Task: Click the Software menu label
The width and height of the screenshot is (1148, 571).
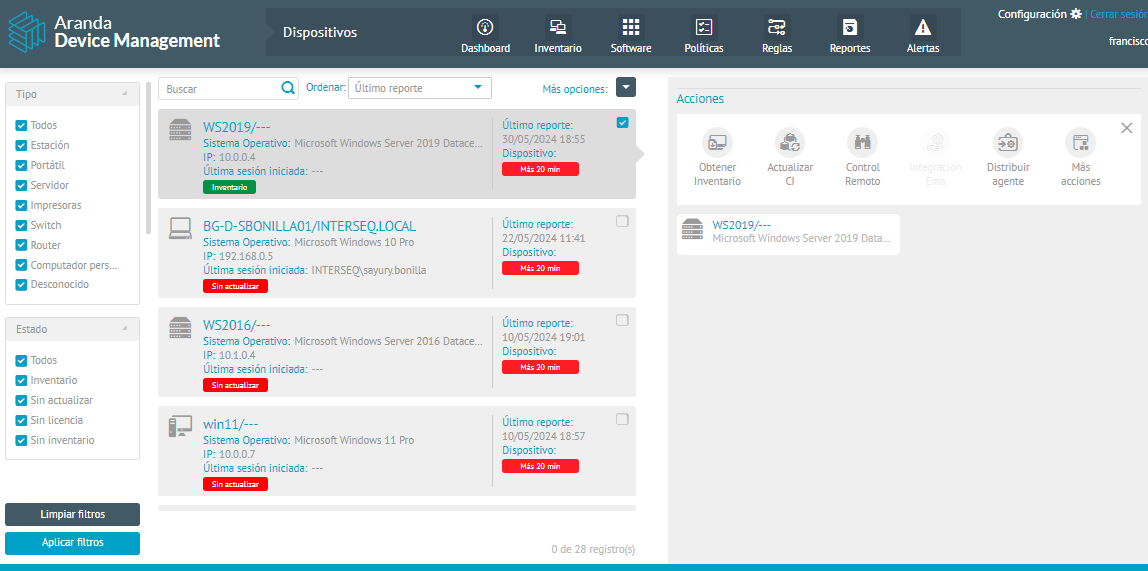Action: [x=631, y=49]
